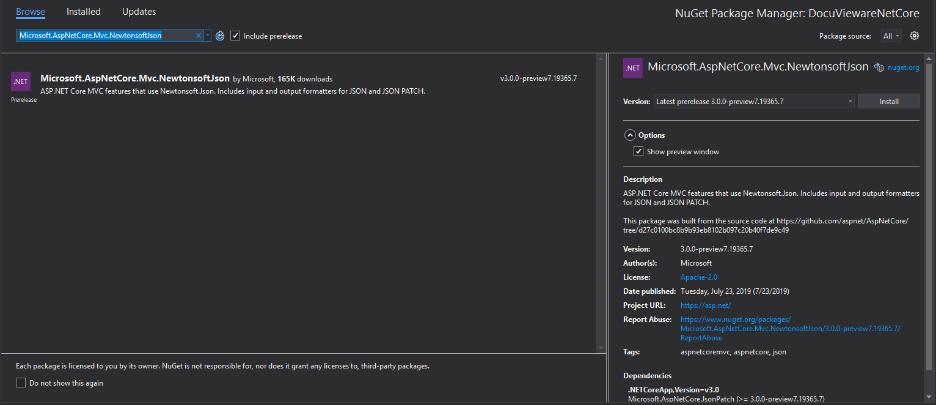Click the Install button
Screen dimensions: 936x405
click(889, 102)
